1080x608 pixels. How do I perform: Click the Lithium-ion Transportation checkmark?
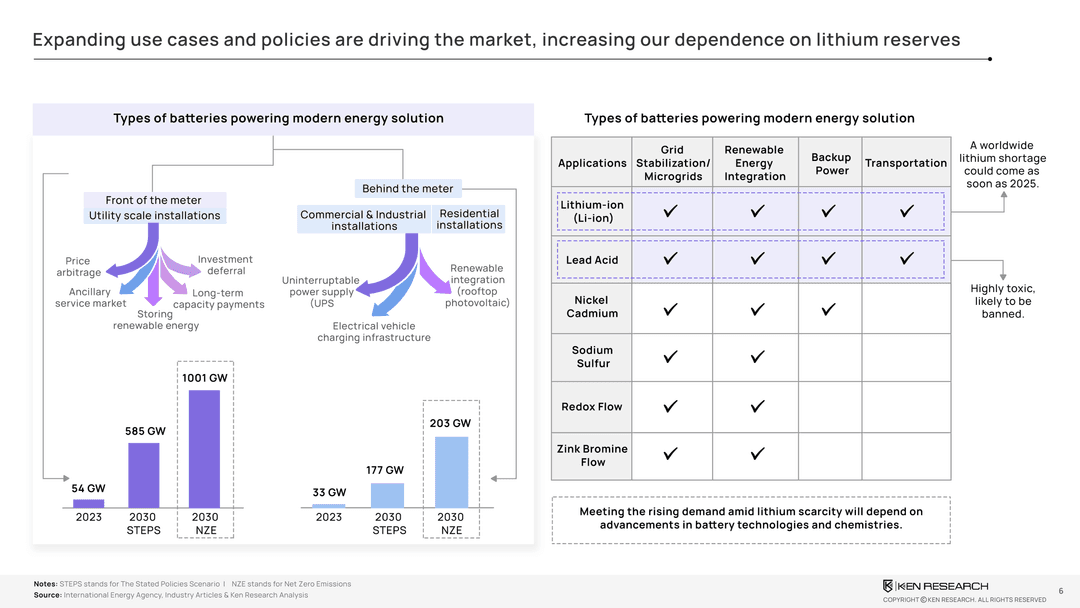[x=906, y=212]
